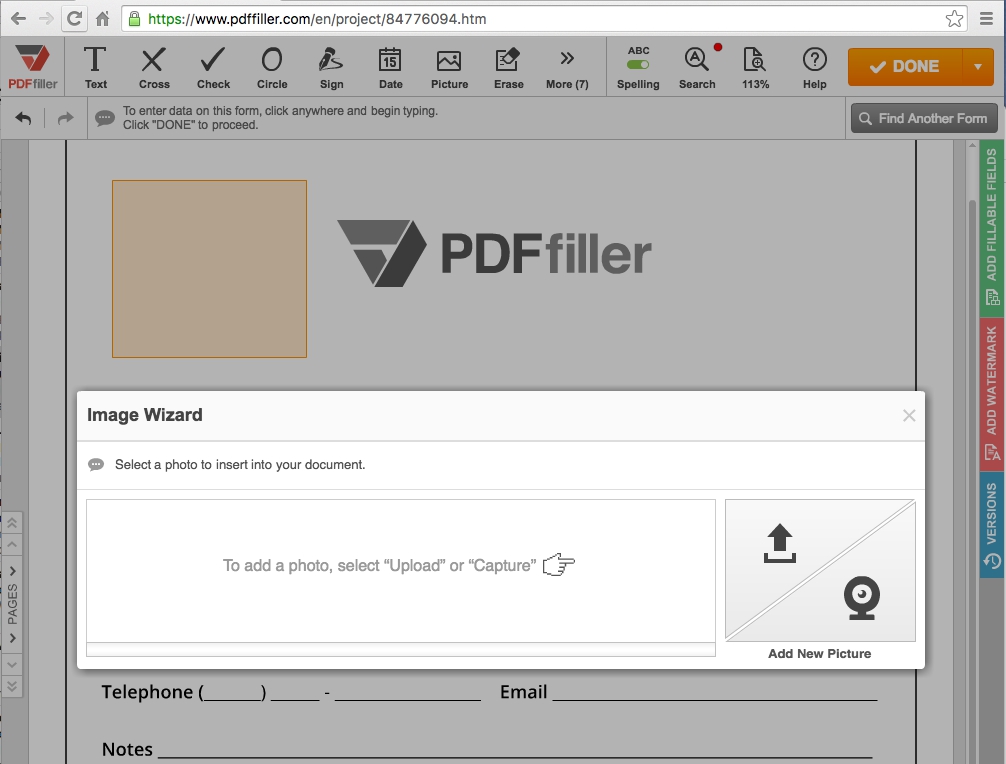Click the empty photo list area

(x=401, y=571)
